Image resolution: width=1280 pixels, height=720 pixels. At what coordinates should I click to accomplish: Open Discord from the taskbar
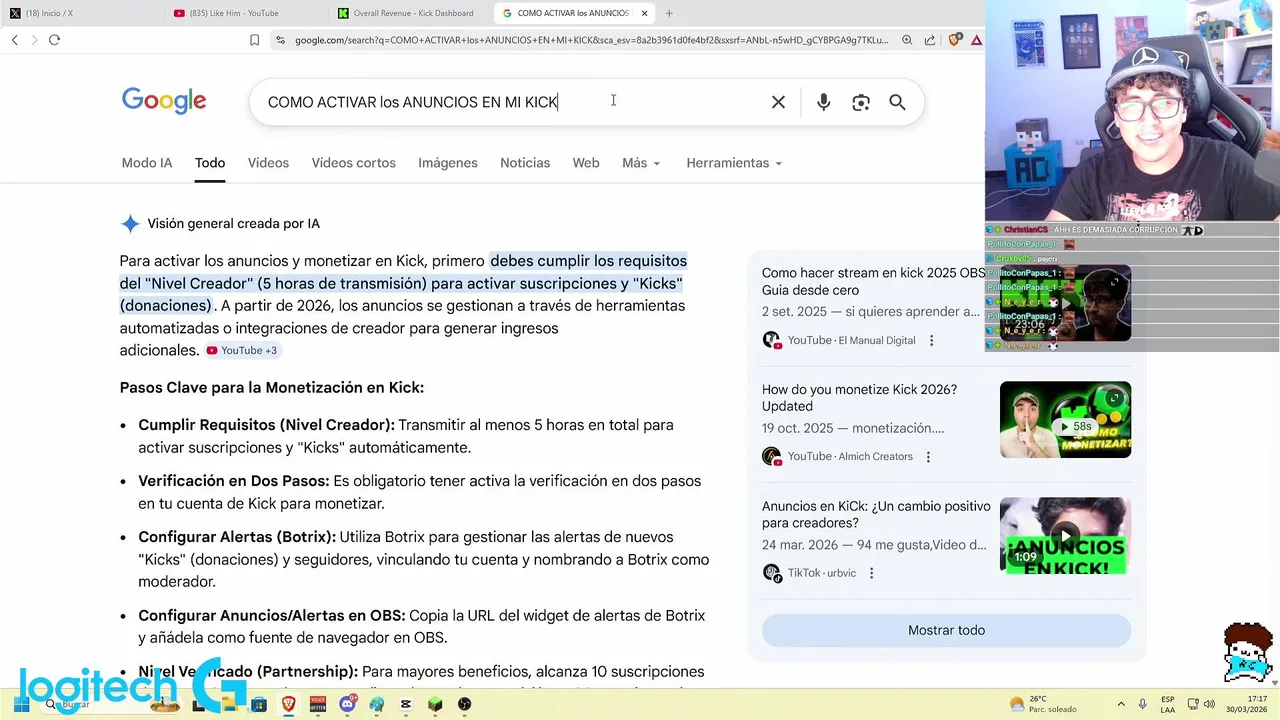point(348,704)
